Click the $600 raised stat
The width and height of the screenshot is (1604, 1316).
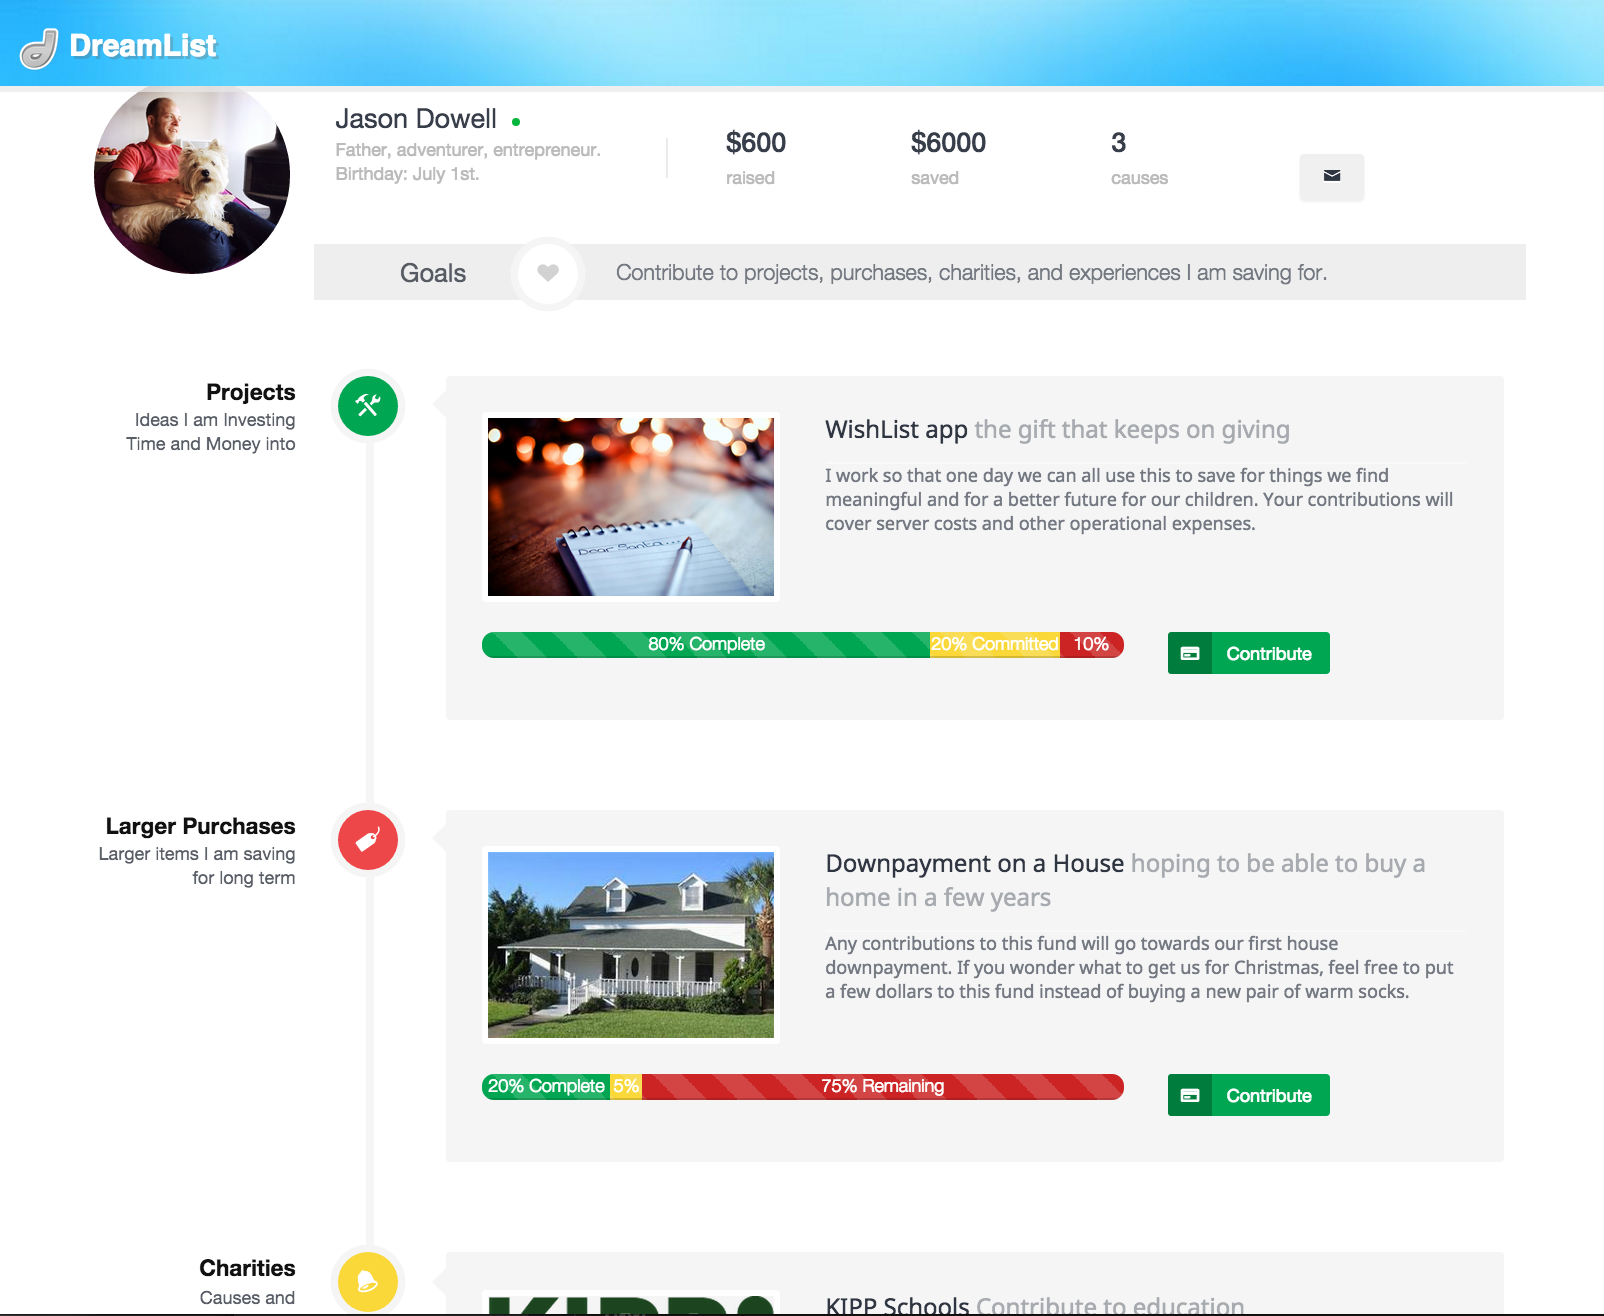756,158
